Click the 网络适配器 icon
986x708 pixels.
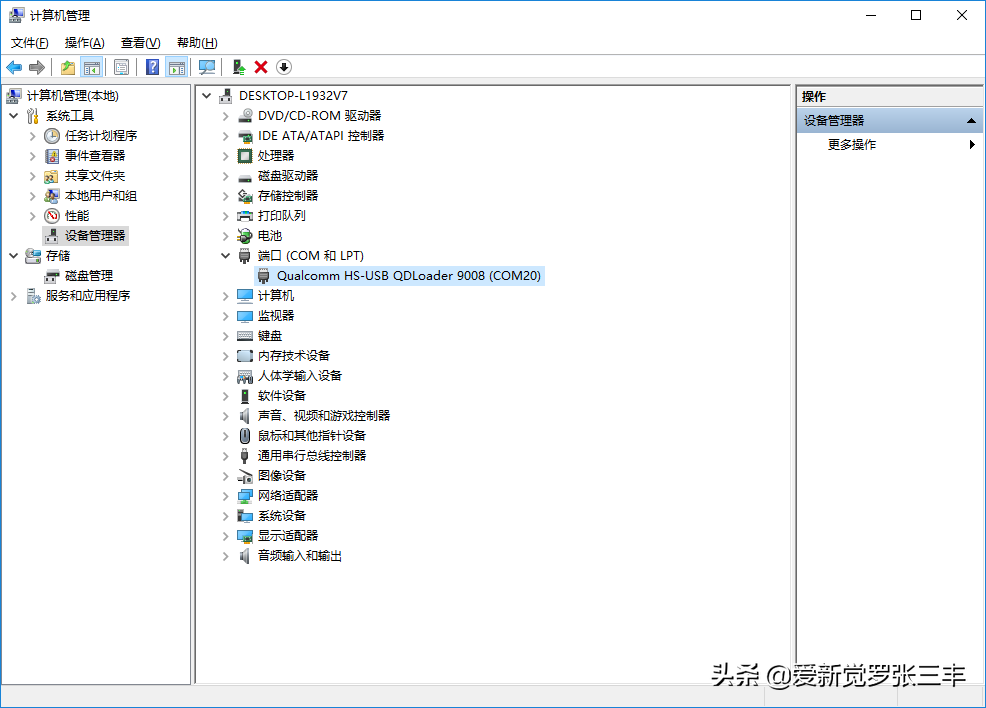[245, 496]
